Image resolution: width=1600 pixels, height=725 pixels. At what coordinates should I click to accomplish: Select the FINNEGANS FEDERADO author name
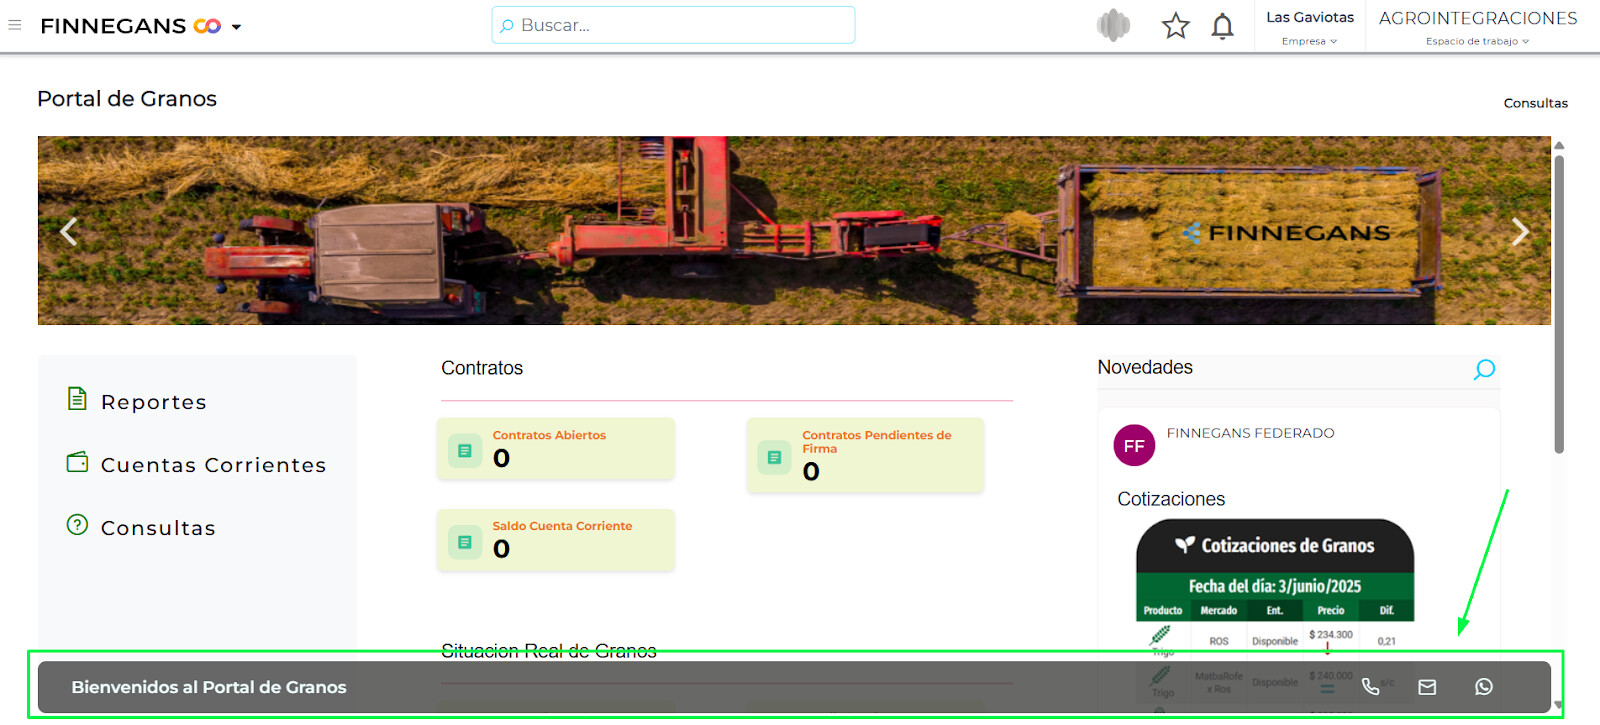(1250, 433)
